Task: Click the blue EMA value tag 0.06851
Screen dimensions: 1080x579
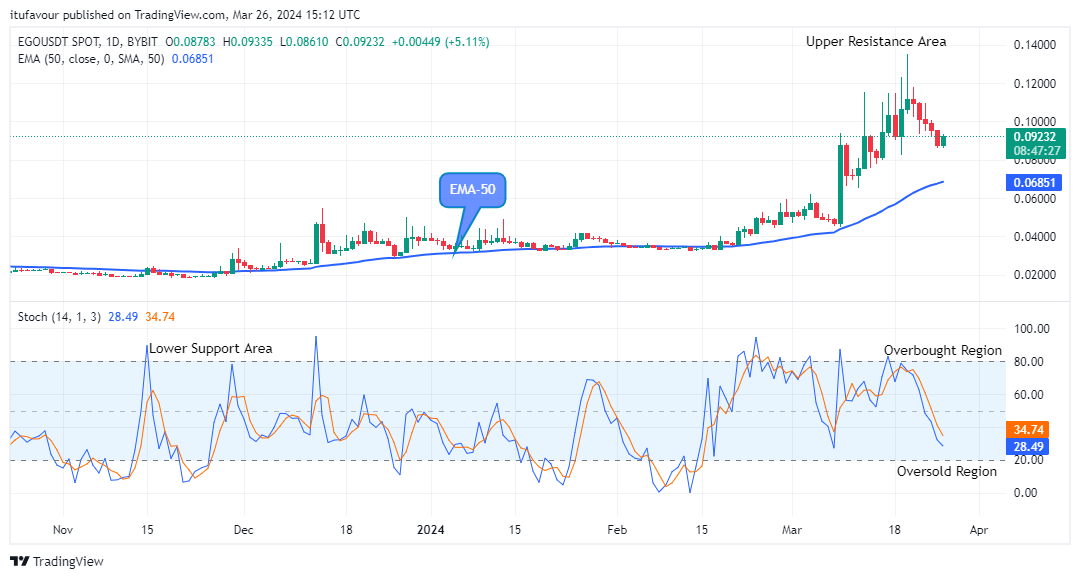Action: [1034, 182]
